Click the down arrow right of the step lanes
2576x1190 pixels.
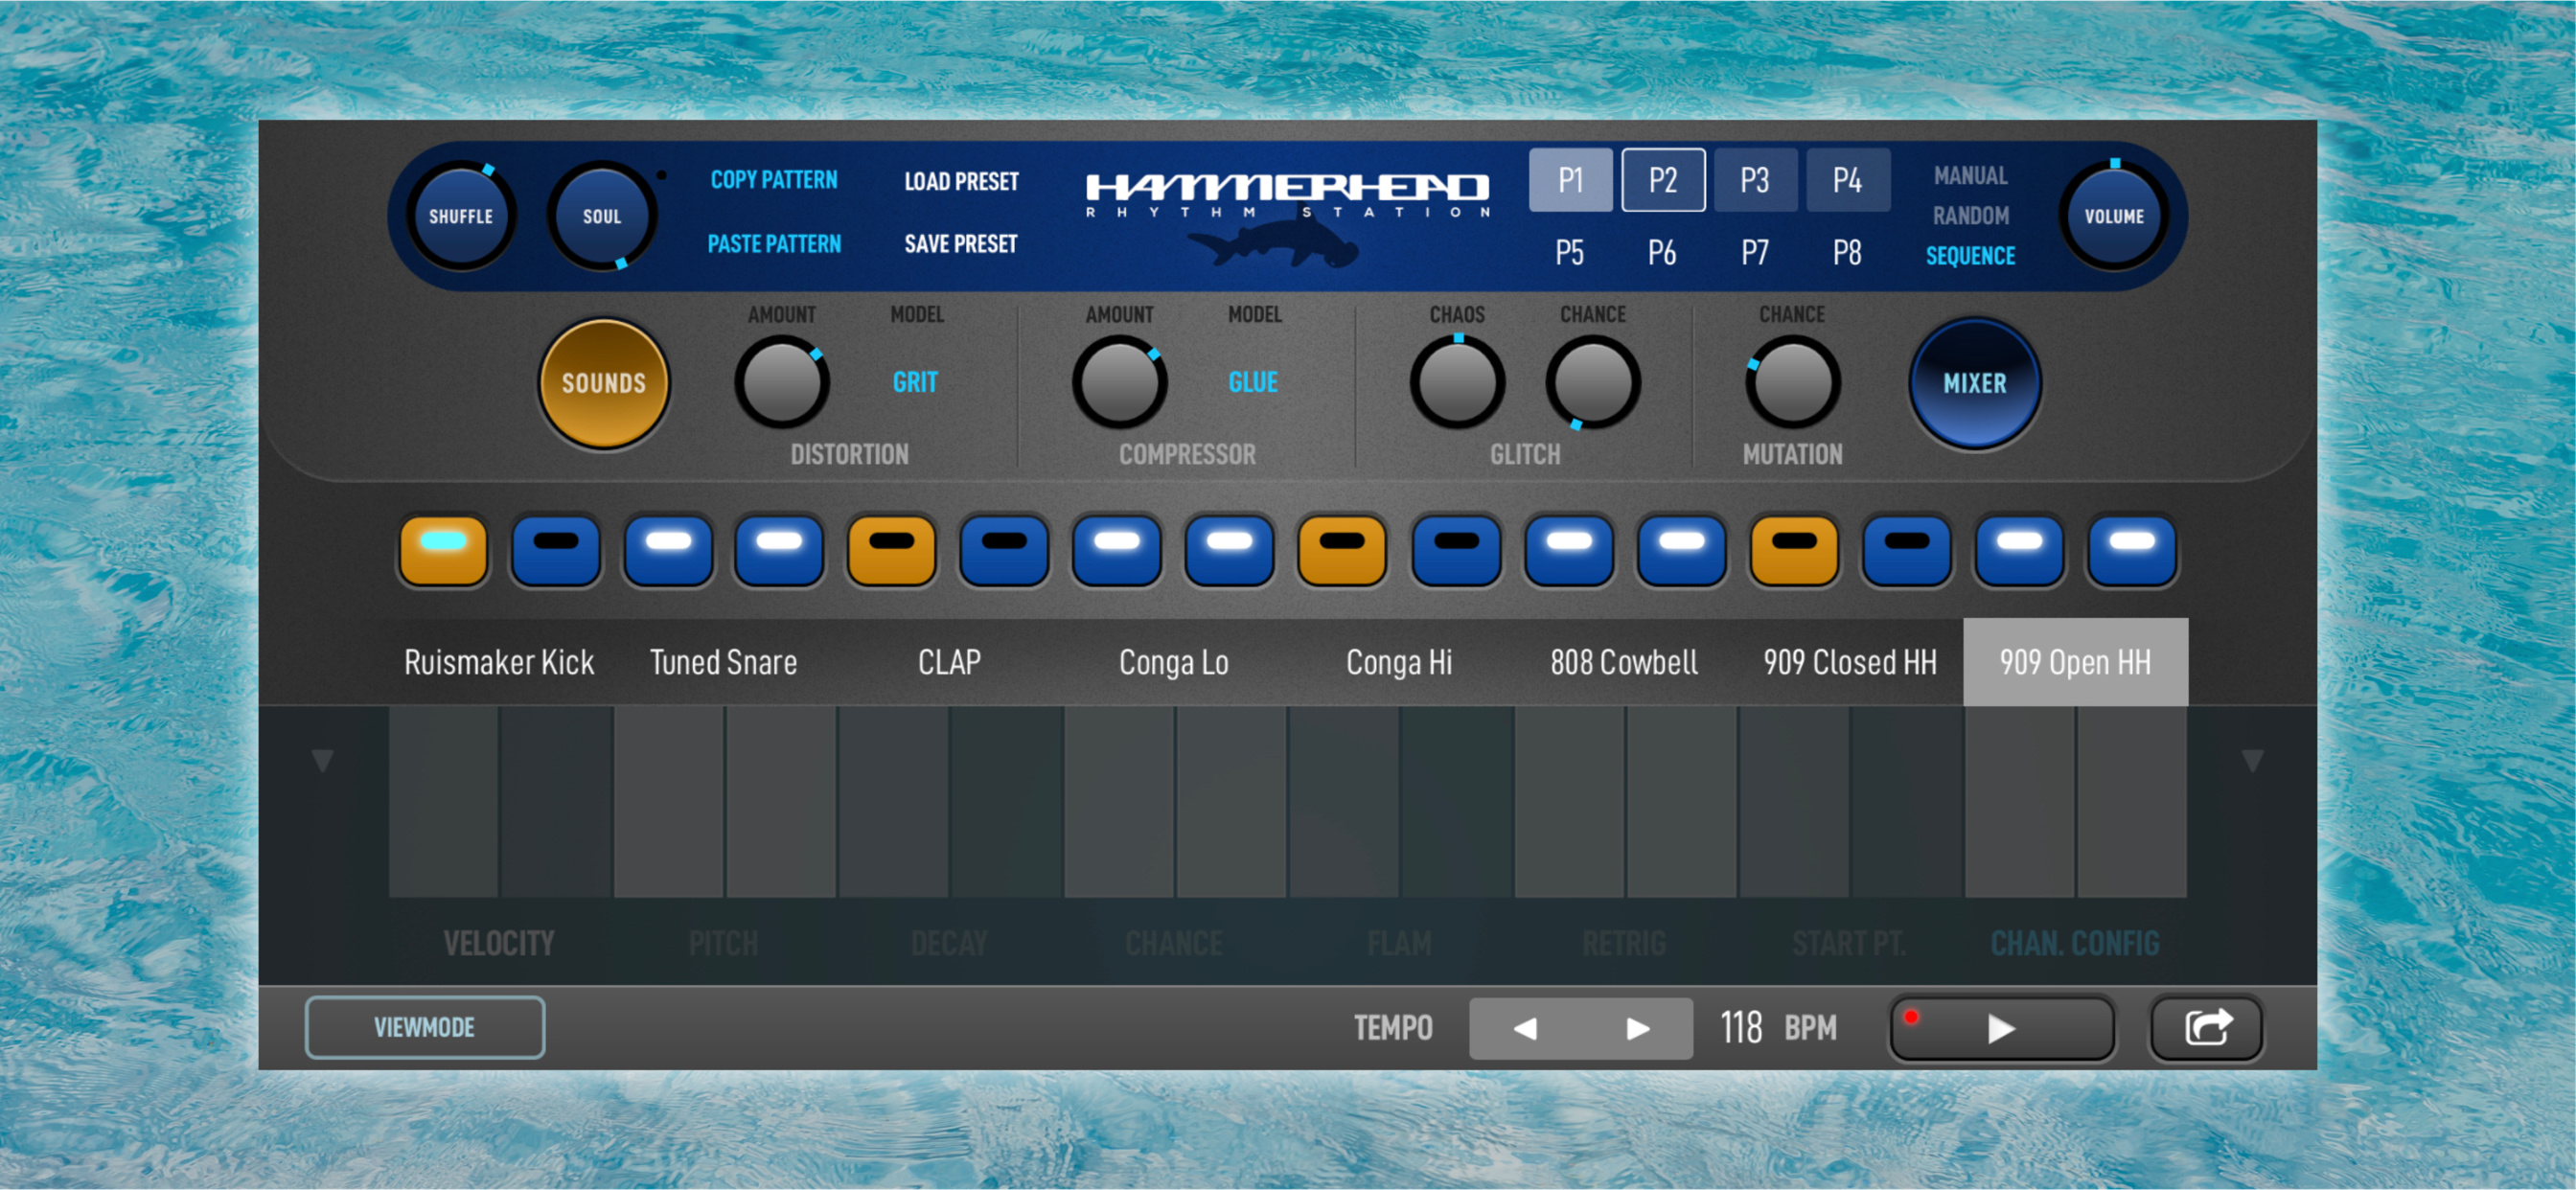2252,760
